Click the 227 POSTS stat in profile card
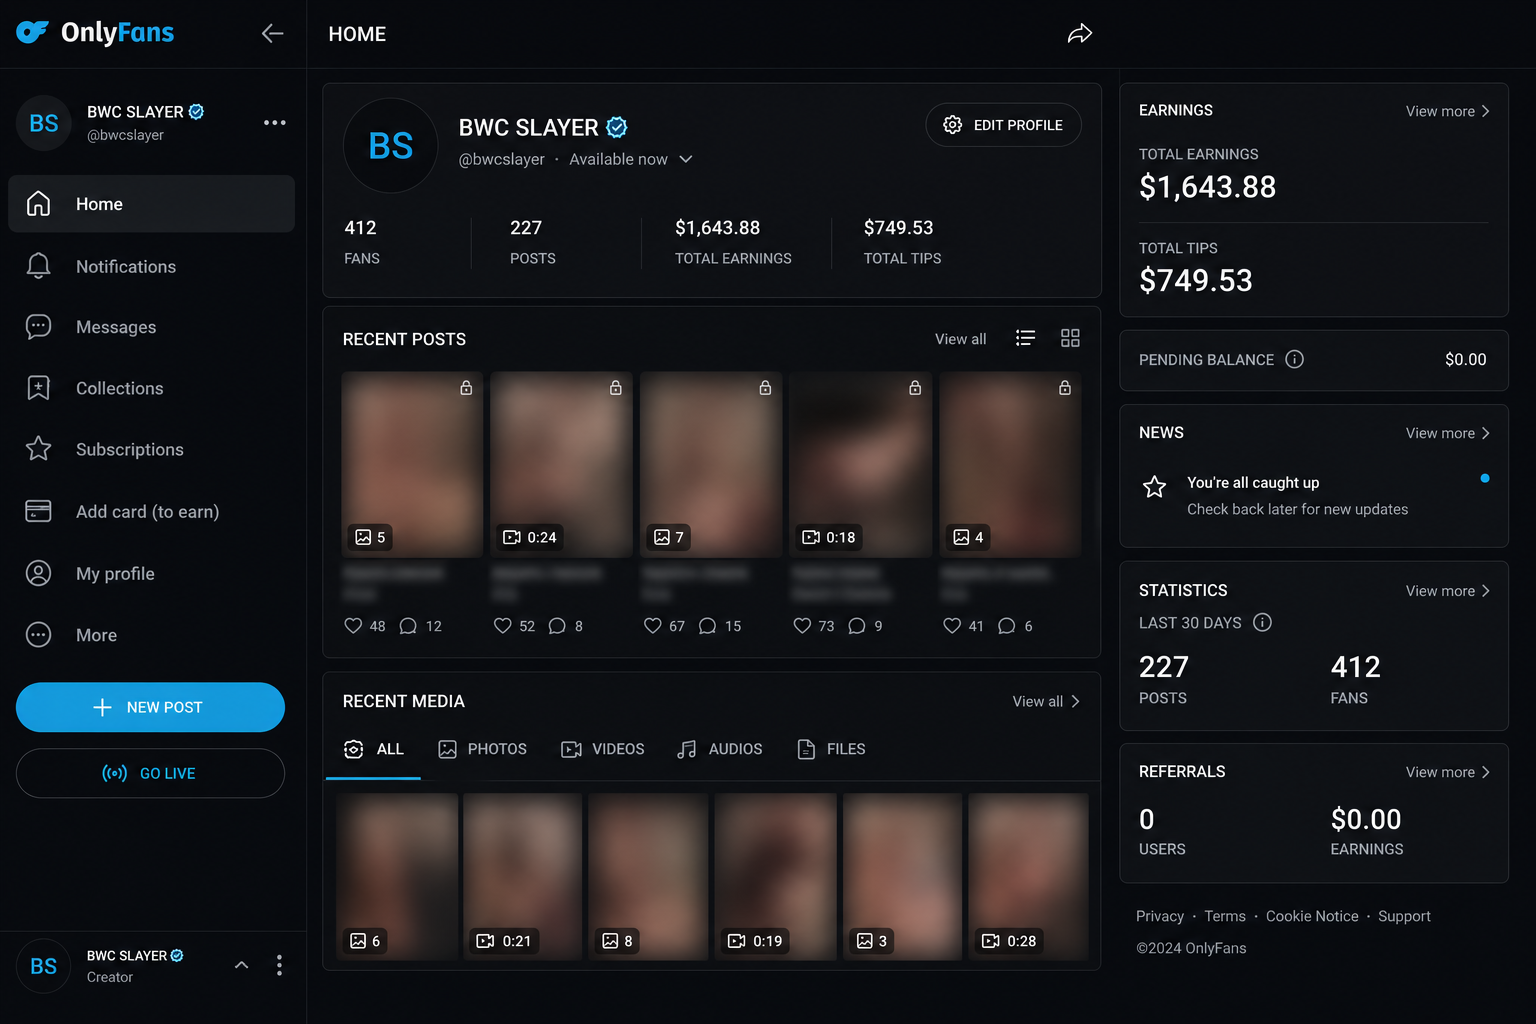Viewport: 1536px width, 1024px height. click(x=532, y=242)
